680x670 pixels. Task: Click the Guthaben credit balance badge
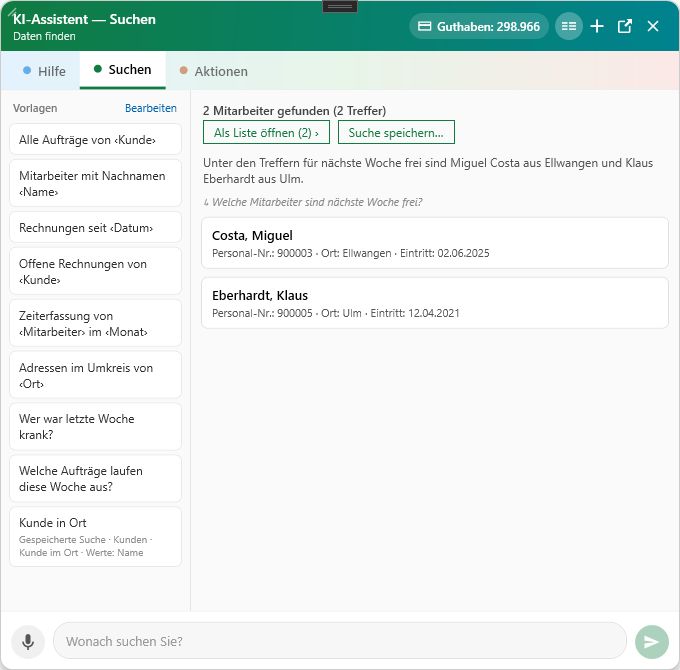tap(479, 26)
